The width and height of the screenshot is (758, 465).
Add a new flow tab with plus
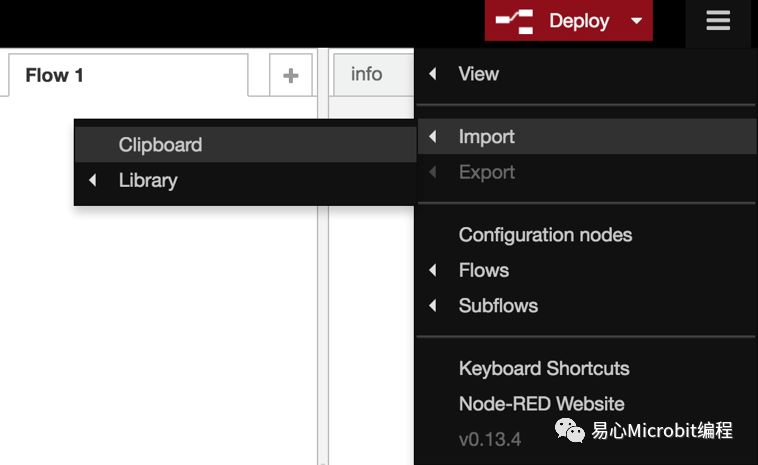tap(291, 75)
